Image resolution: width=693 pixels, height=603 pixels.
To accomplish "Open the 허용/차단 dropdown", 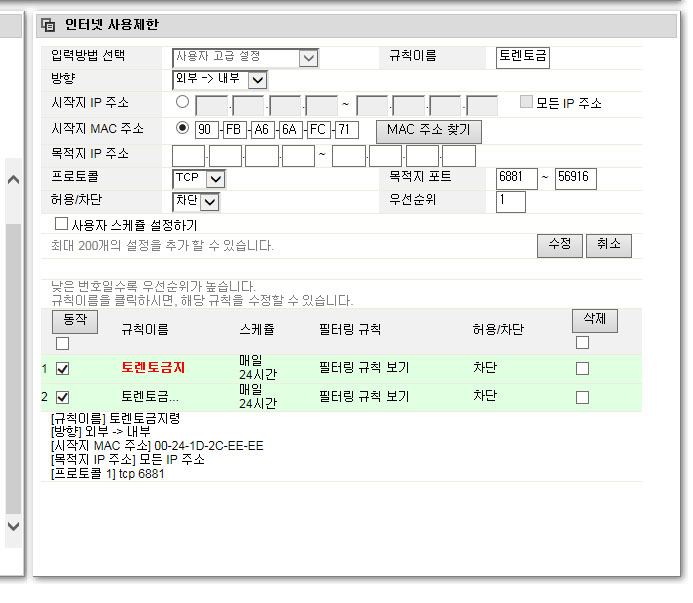I will [196, 202].
